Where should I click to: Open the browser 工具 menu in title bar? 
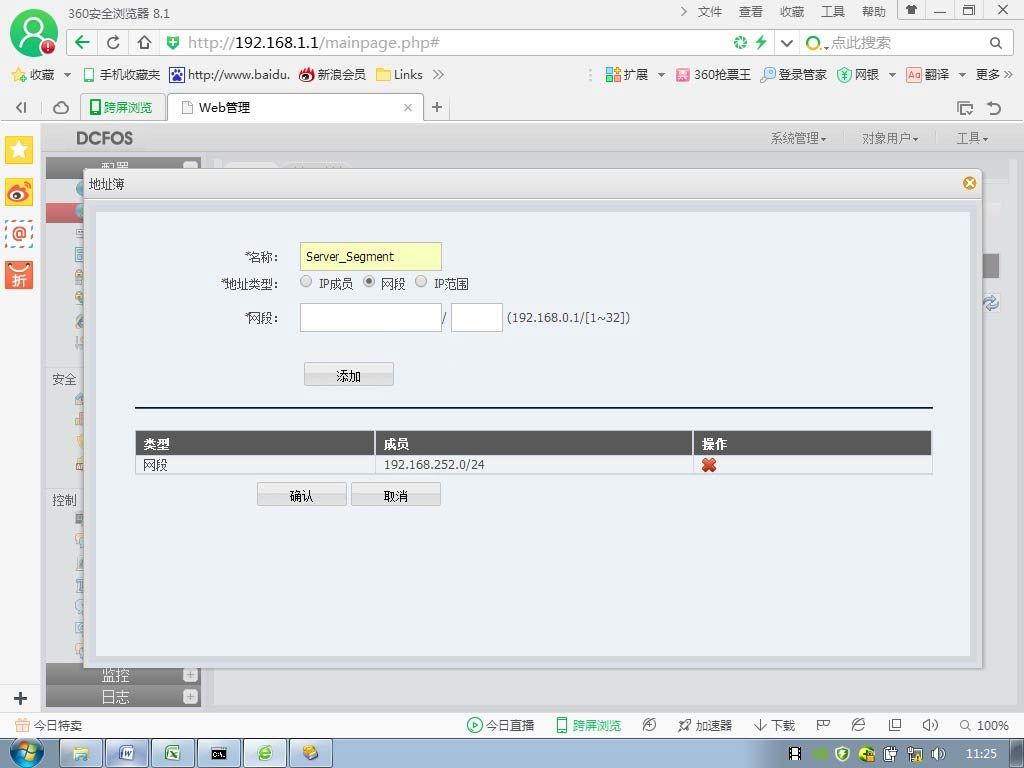point(833,12)
